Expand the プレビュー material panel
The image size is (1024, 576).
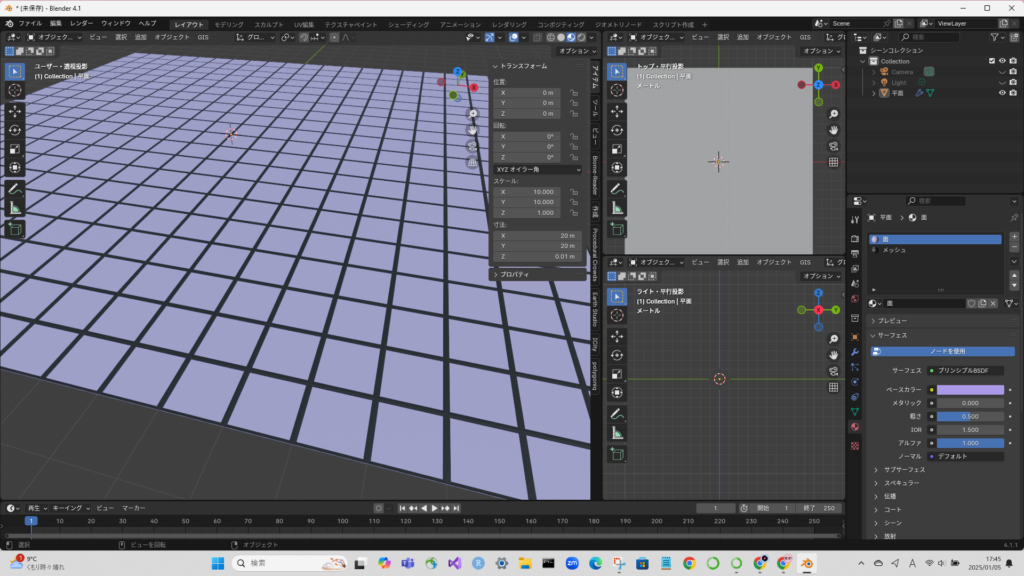tap(893, 320)
